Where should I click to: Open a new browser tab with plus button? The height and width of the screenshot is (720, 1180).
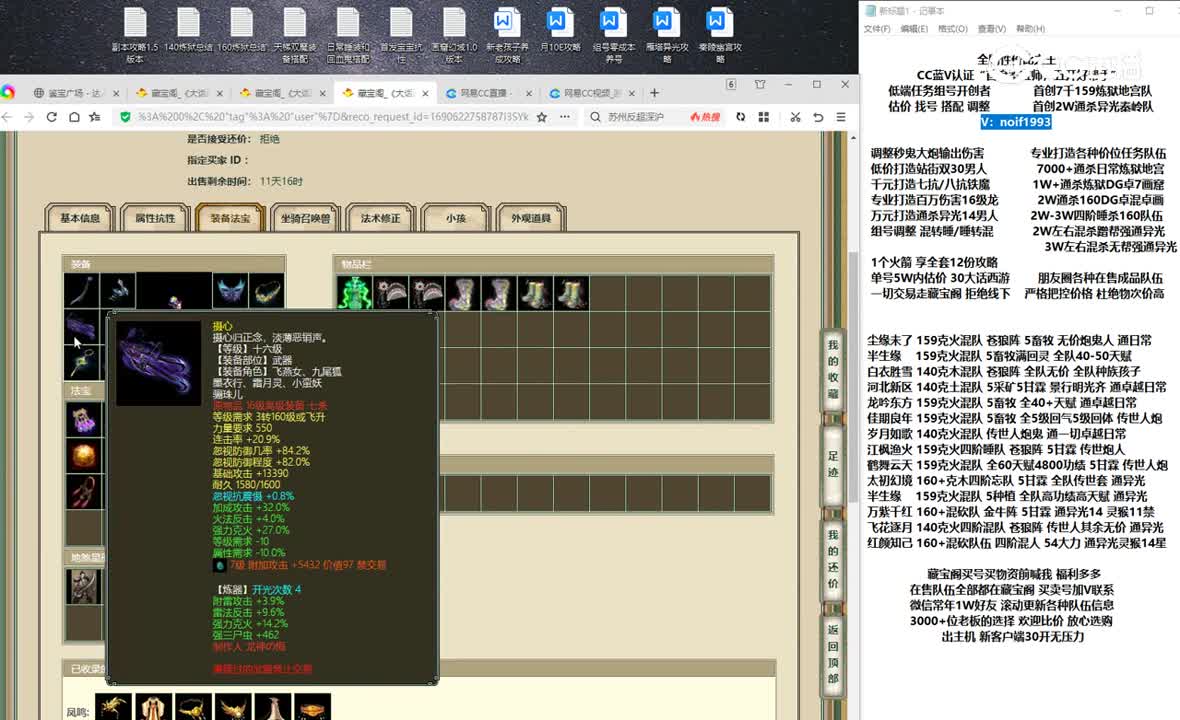coord(655,93)
